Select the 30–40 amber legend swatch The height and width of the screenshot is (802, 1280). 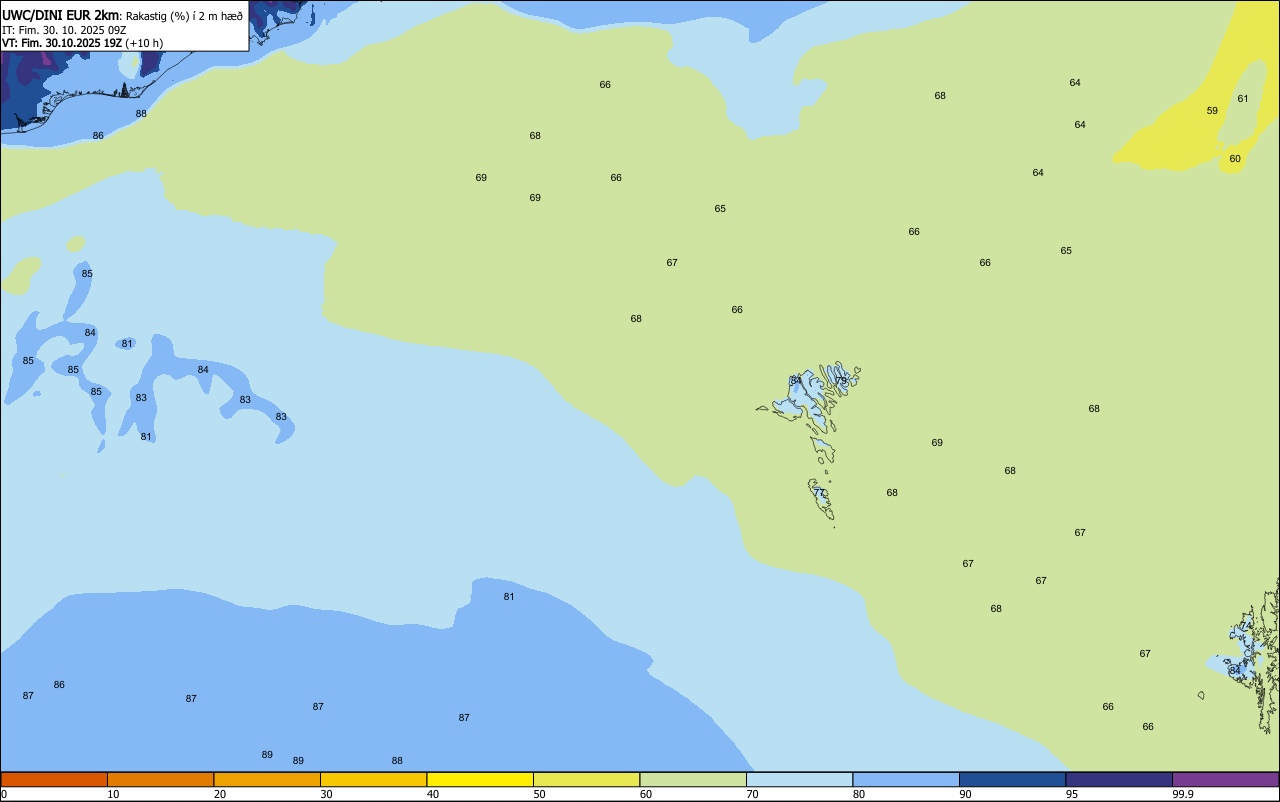pos(373,779)
